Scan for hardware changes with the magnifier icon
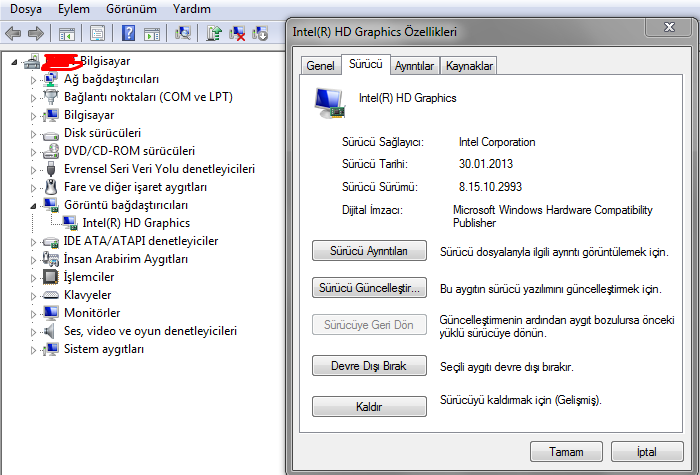The width and height of the screenshot is (700, 475). 183,33
